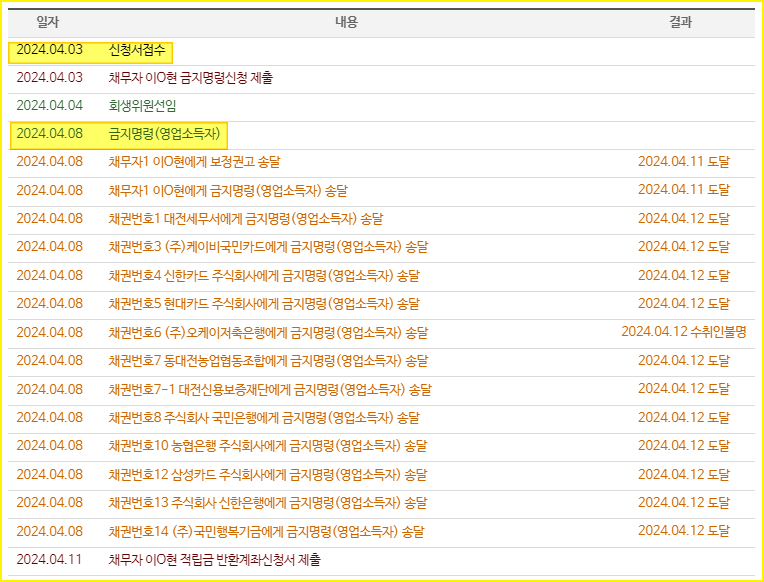Click the 2024.04.08 date in 대전세무서 row

click(50, 219)
